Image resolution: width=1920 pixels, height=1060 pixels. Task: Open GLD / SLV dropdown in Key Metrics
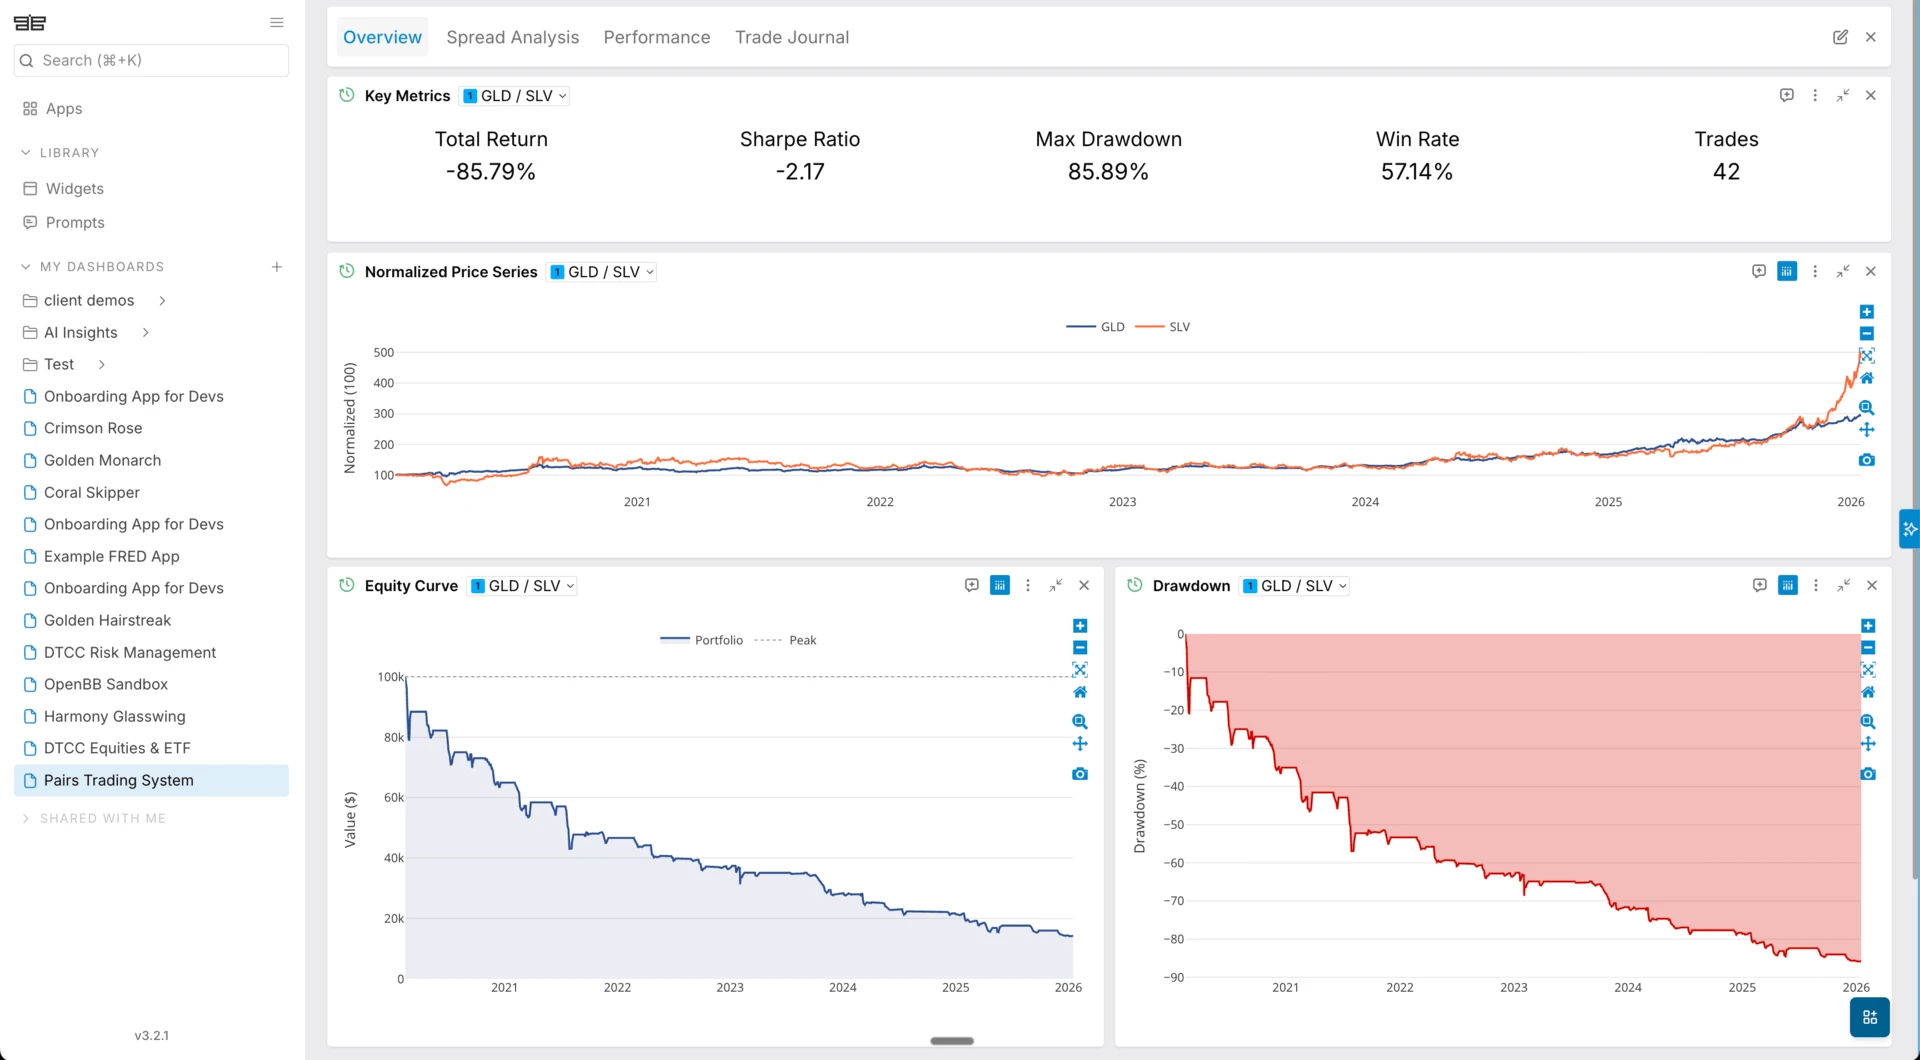(x=516, y=96)
